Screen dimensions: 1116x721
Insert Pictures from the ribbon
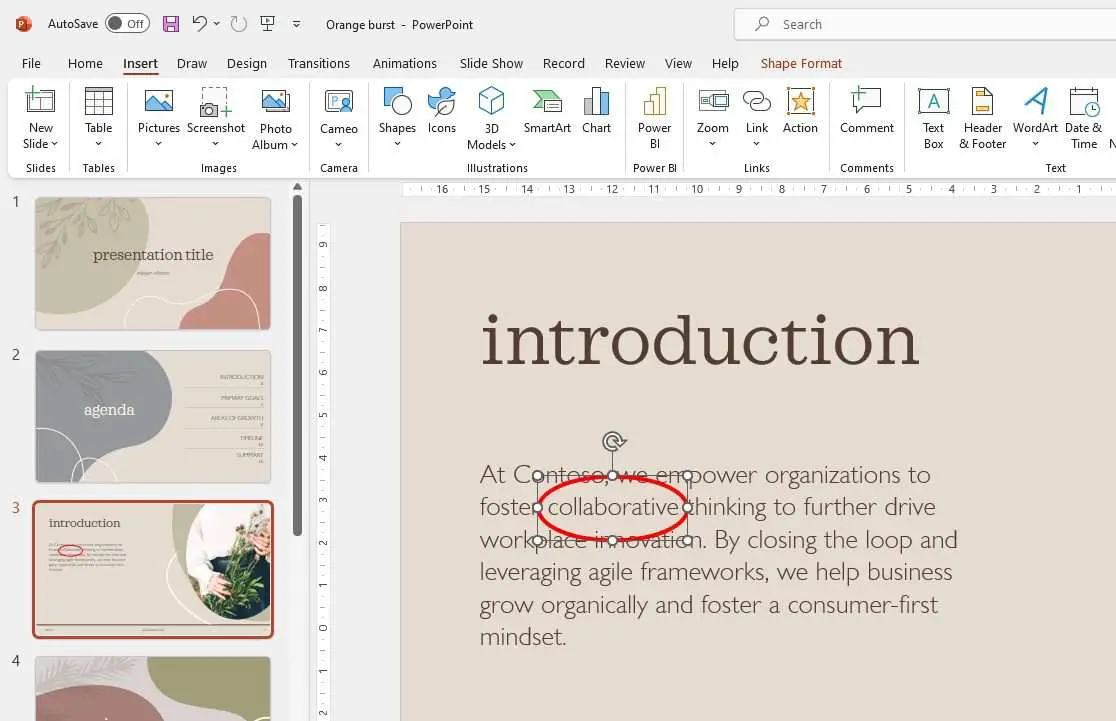click(x=159, y=117)
